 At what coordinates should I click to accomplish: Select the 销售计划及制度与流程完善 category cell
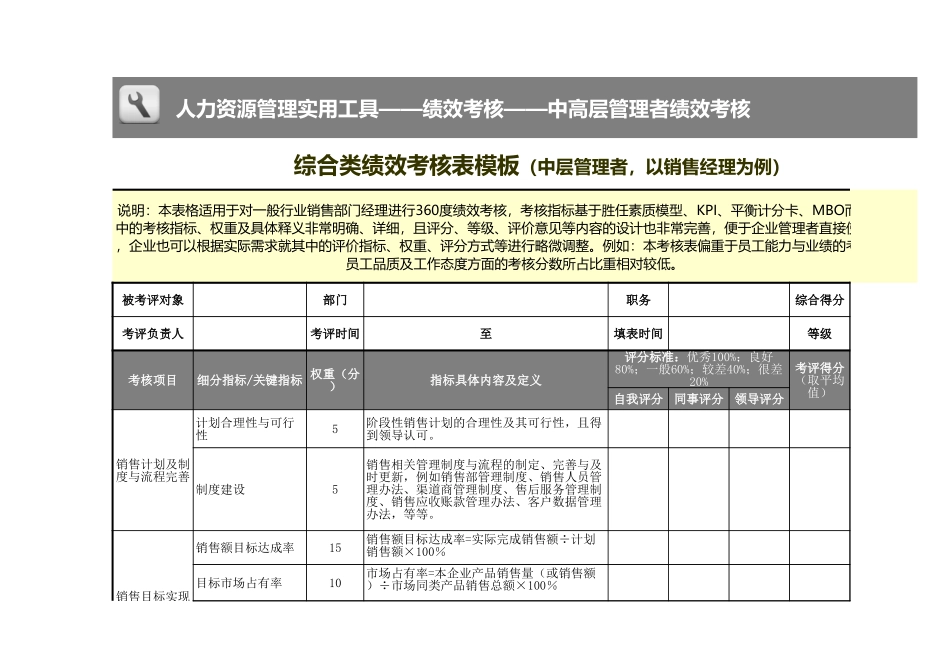153,470
